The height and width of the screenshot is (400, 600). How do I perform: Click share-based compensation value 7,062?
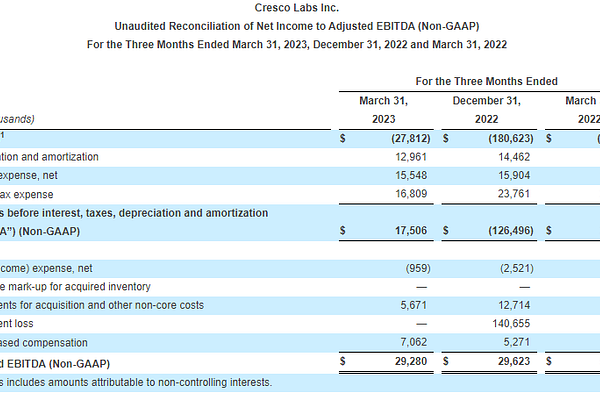(414, 342)
